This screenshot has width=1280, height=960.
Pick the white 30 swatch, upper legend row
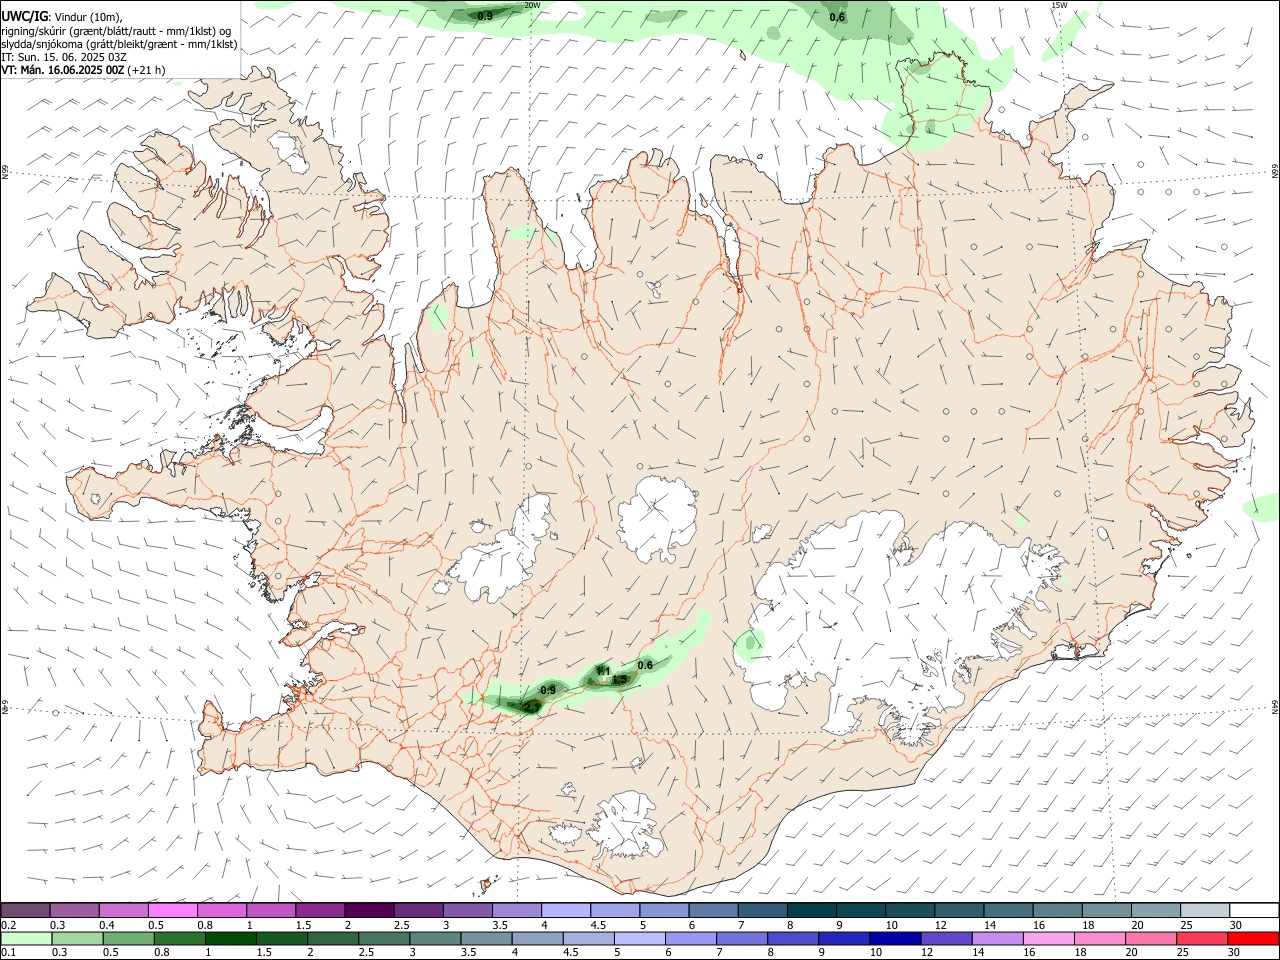(1254, 910)
